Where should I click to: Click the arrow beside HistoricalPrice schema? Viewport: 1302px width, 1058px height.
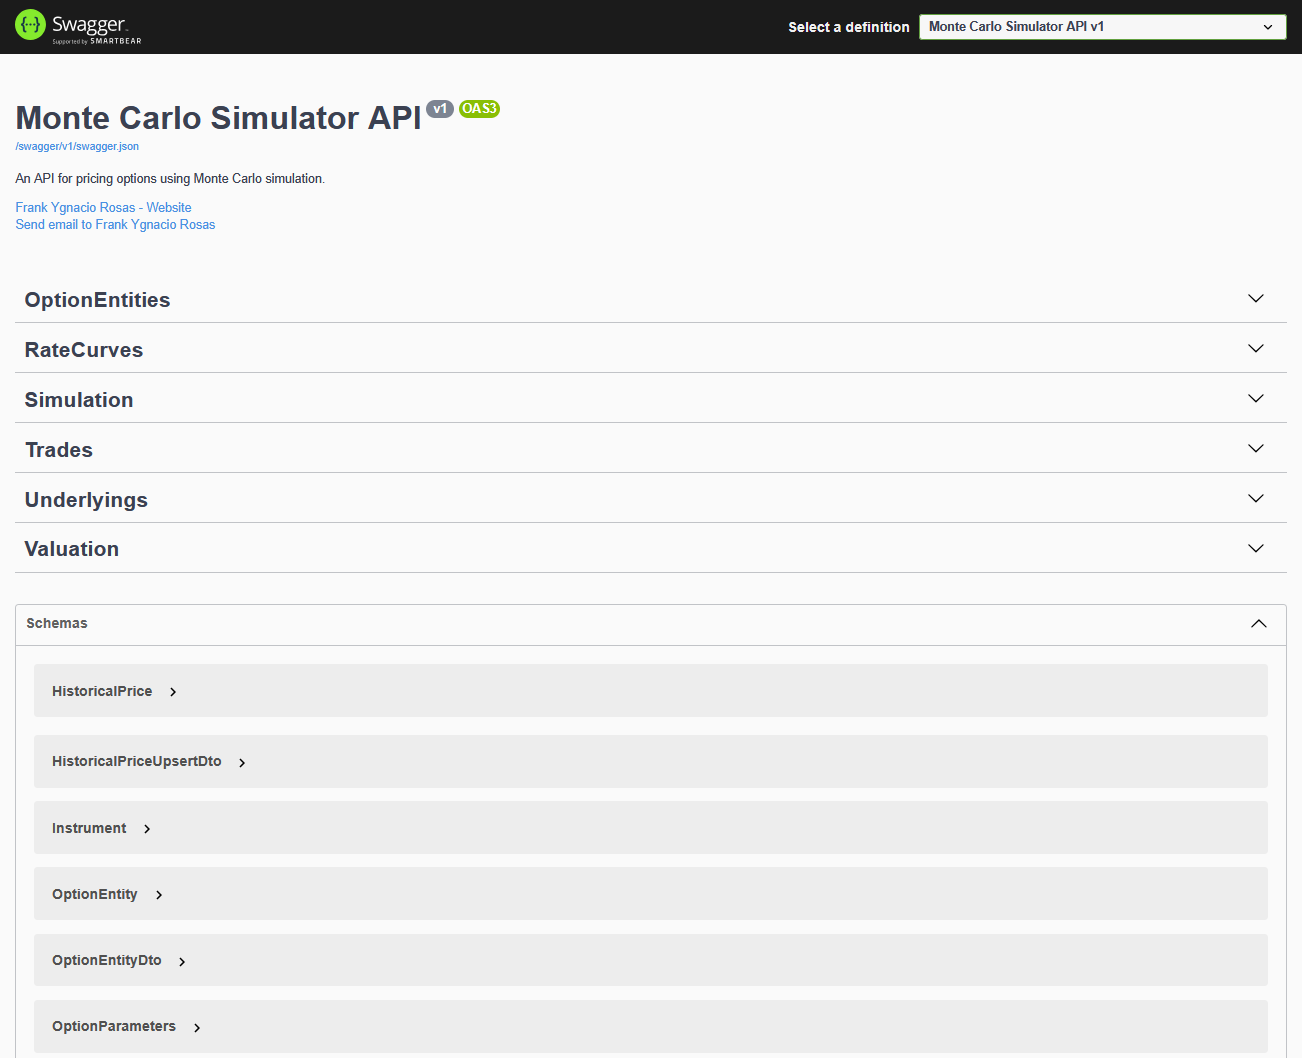pyautogui.click(x=172, y=691)
